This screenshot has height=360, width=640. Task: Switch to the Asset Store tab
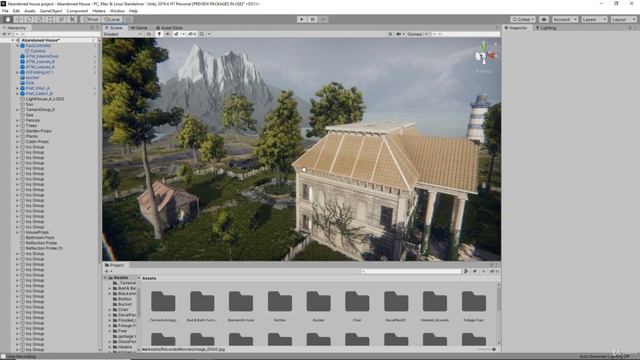[x=169, y=28]
